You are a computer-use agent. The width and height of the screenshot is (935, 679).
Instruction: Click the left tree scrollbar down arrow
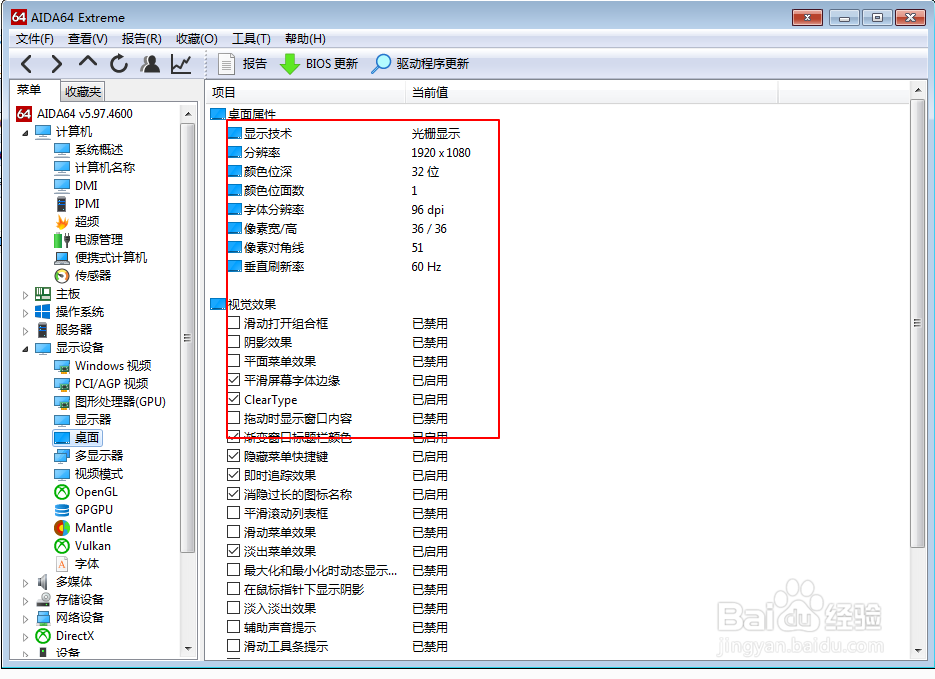(x=188, y=649)
